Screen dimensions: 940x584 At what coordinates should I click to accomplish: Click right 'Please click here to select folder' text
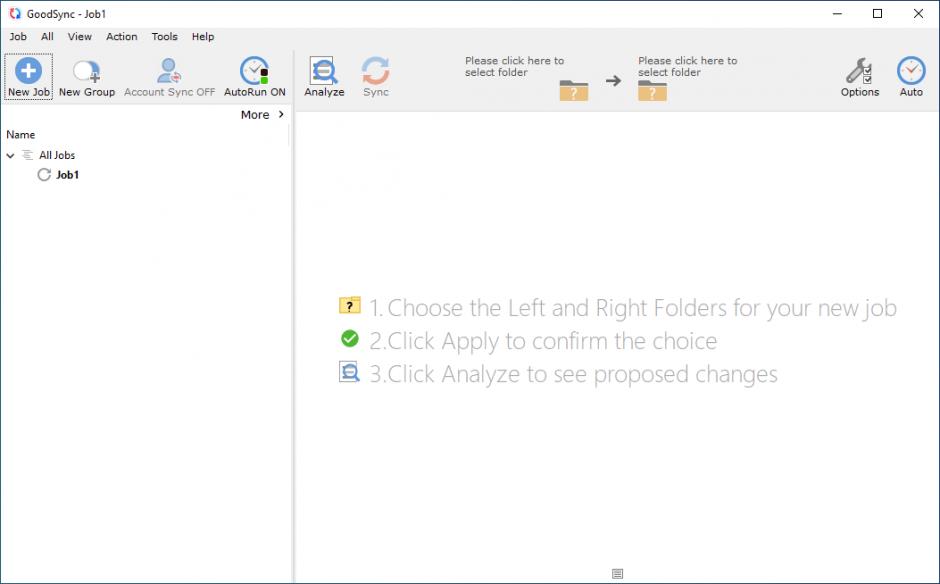coord(688,67)
